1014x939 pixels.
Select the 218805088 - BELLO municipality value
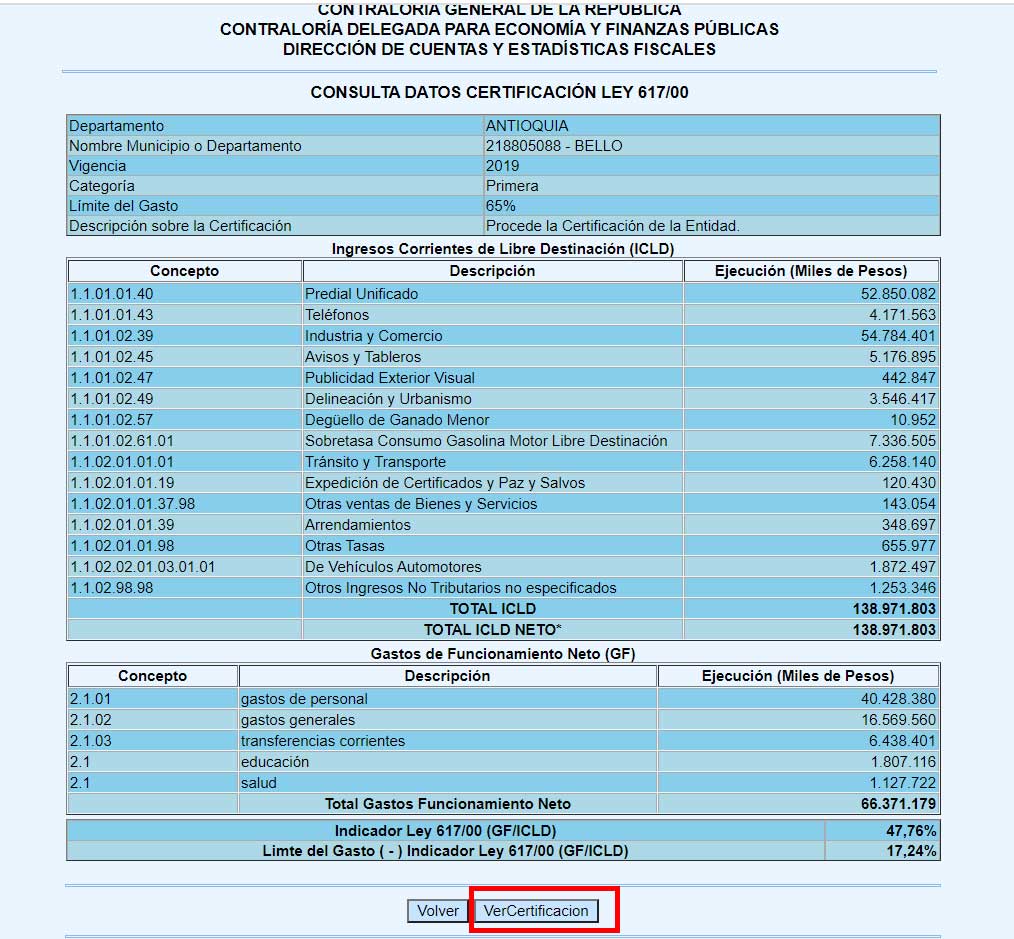(x=554, y=146)
